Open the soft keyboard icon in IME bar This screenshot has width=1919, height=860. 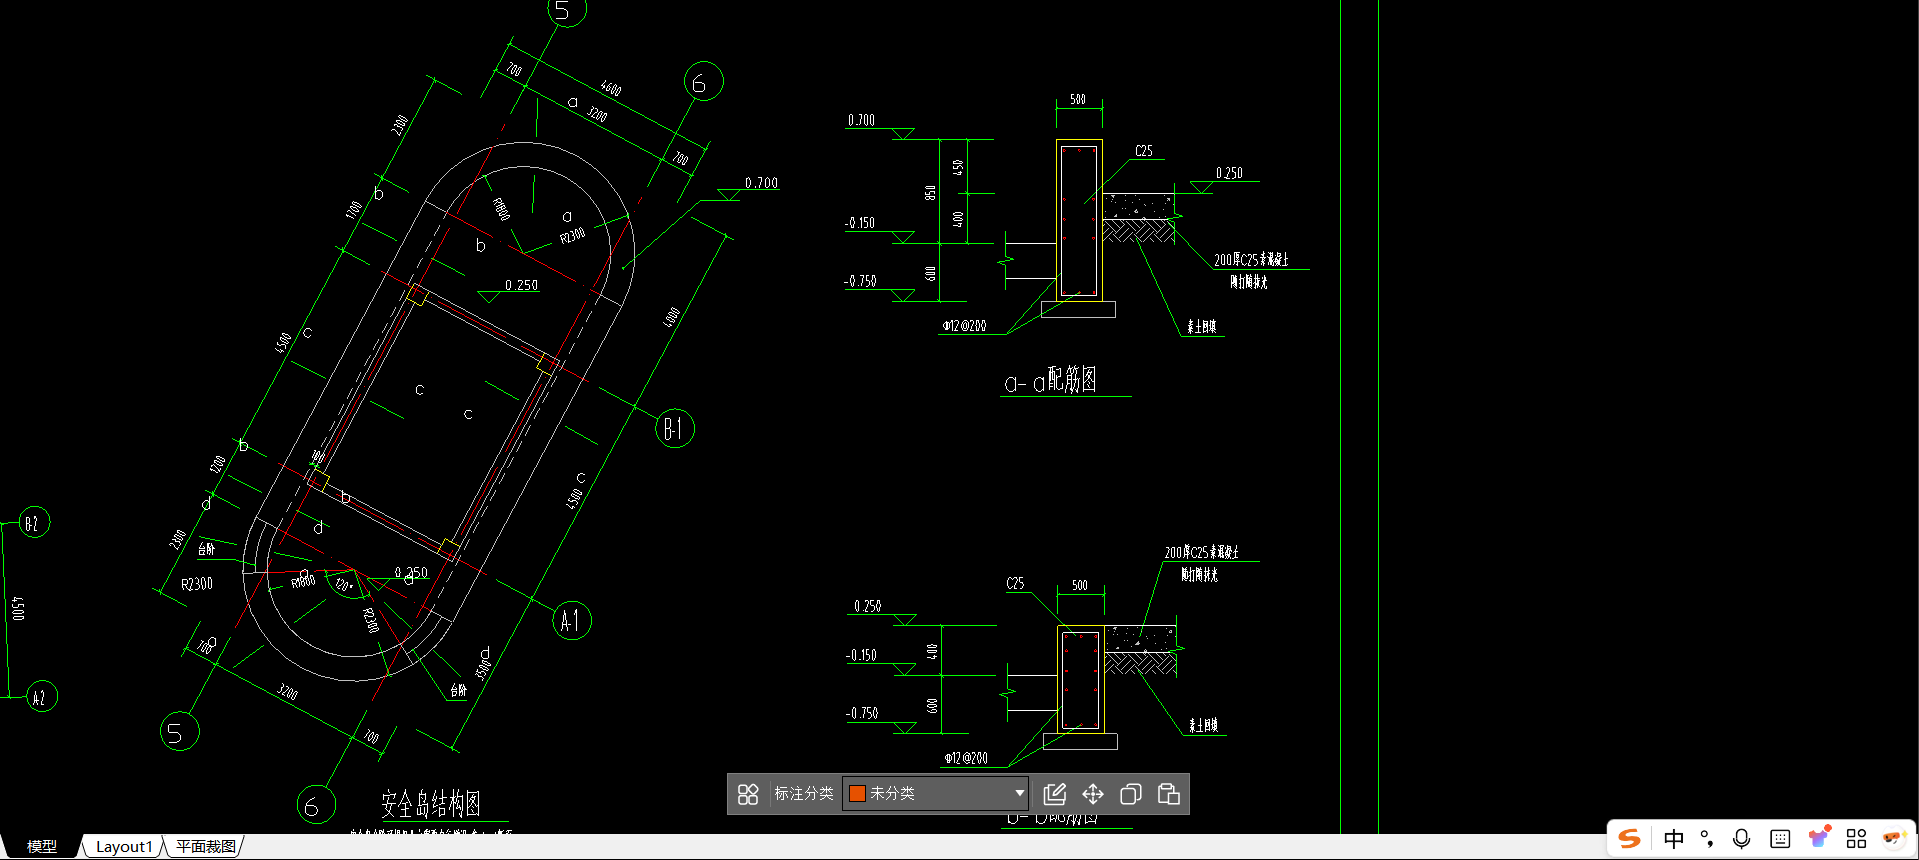pyautogui.click(x=1780, y=838)
